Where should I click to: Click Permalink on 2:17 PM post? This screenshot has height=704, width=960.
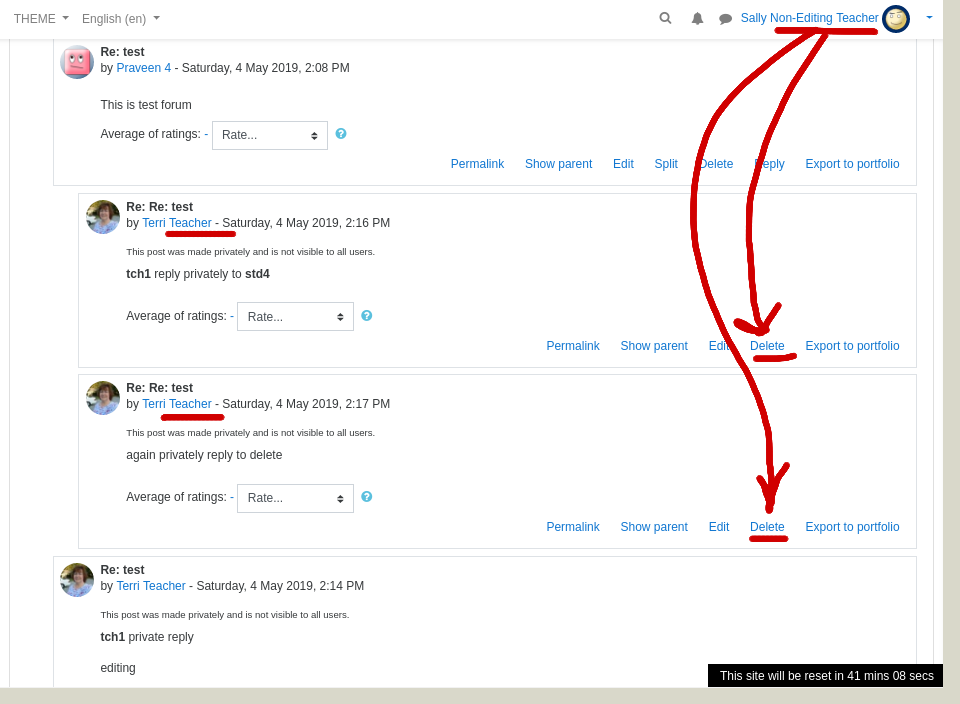click(573, 527)
